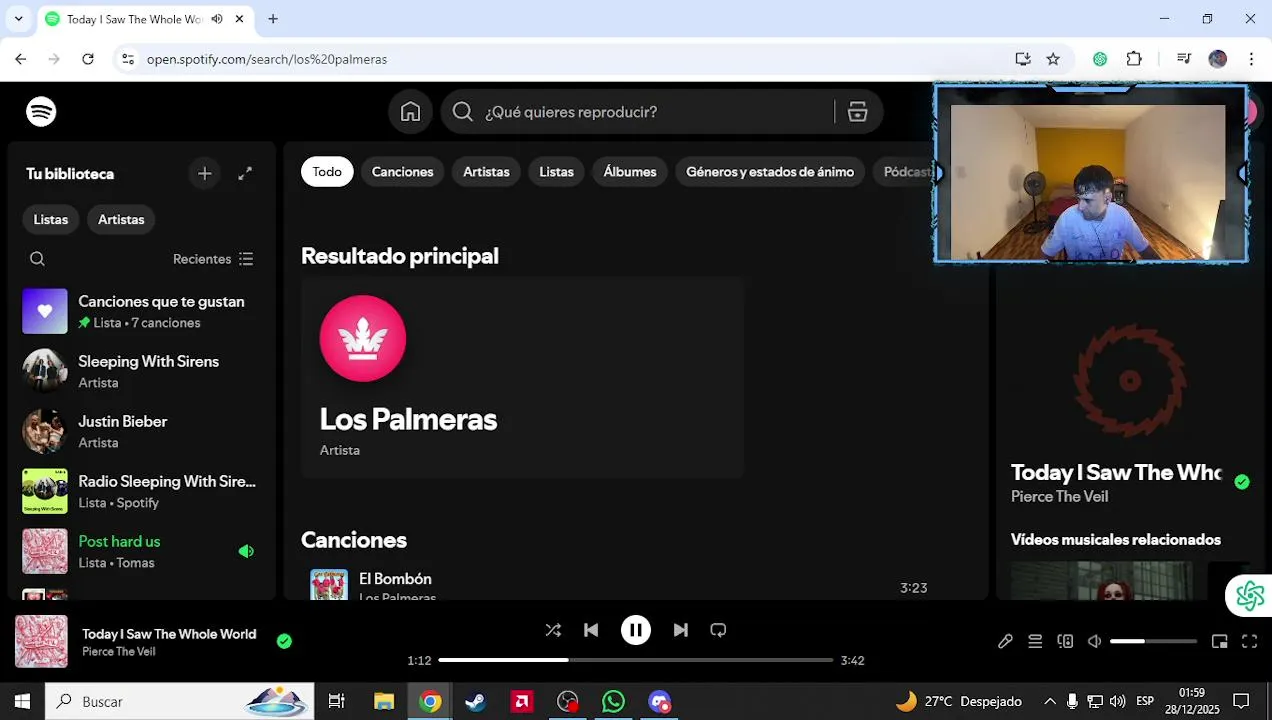The width and height of the screenshot is (1272, 720).
Task: Open Pierce The Veil link in player bar
Action: [118, 652]
